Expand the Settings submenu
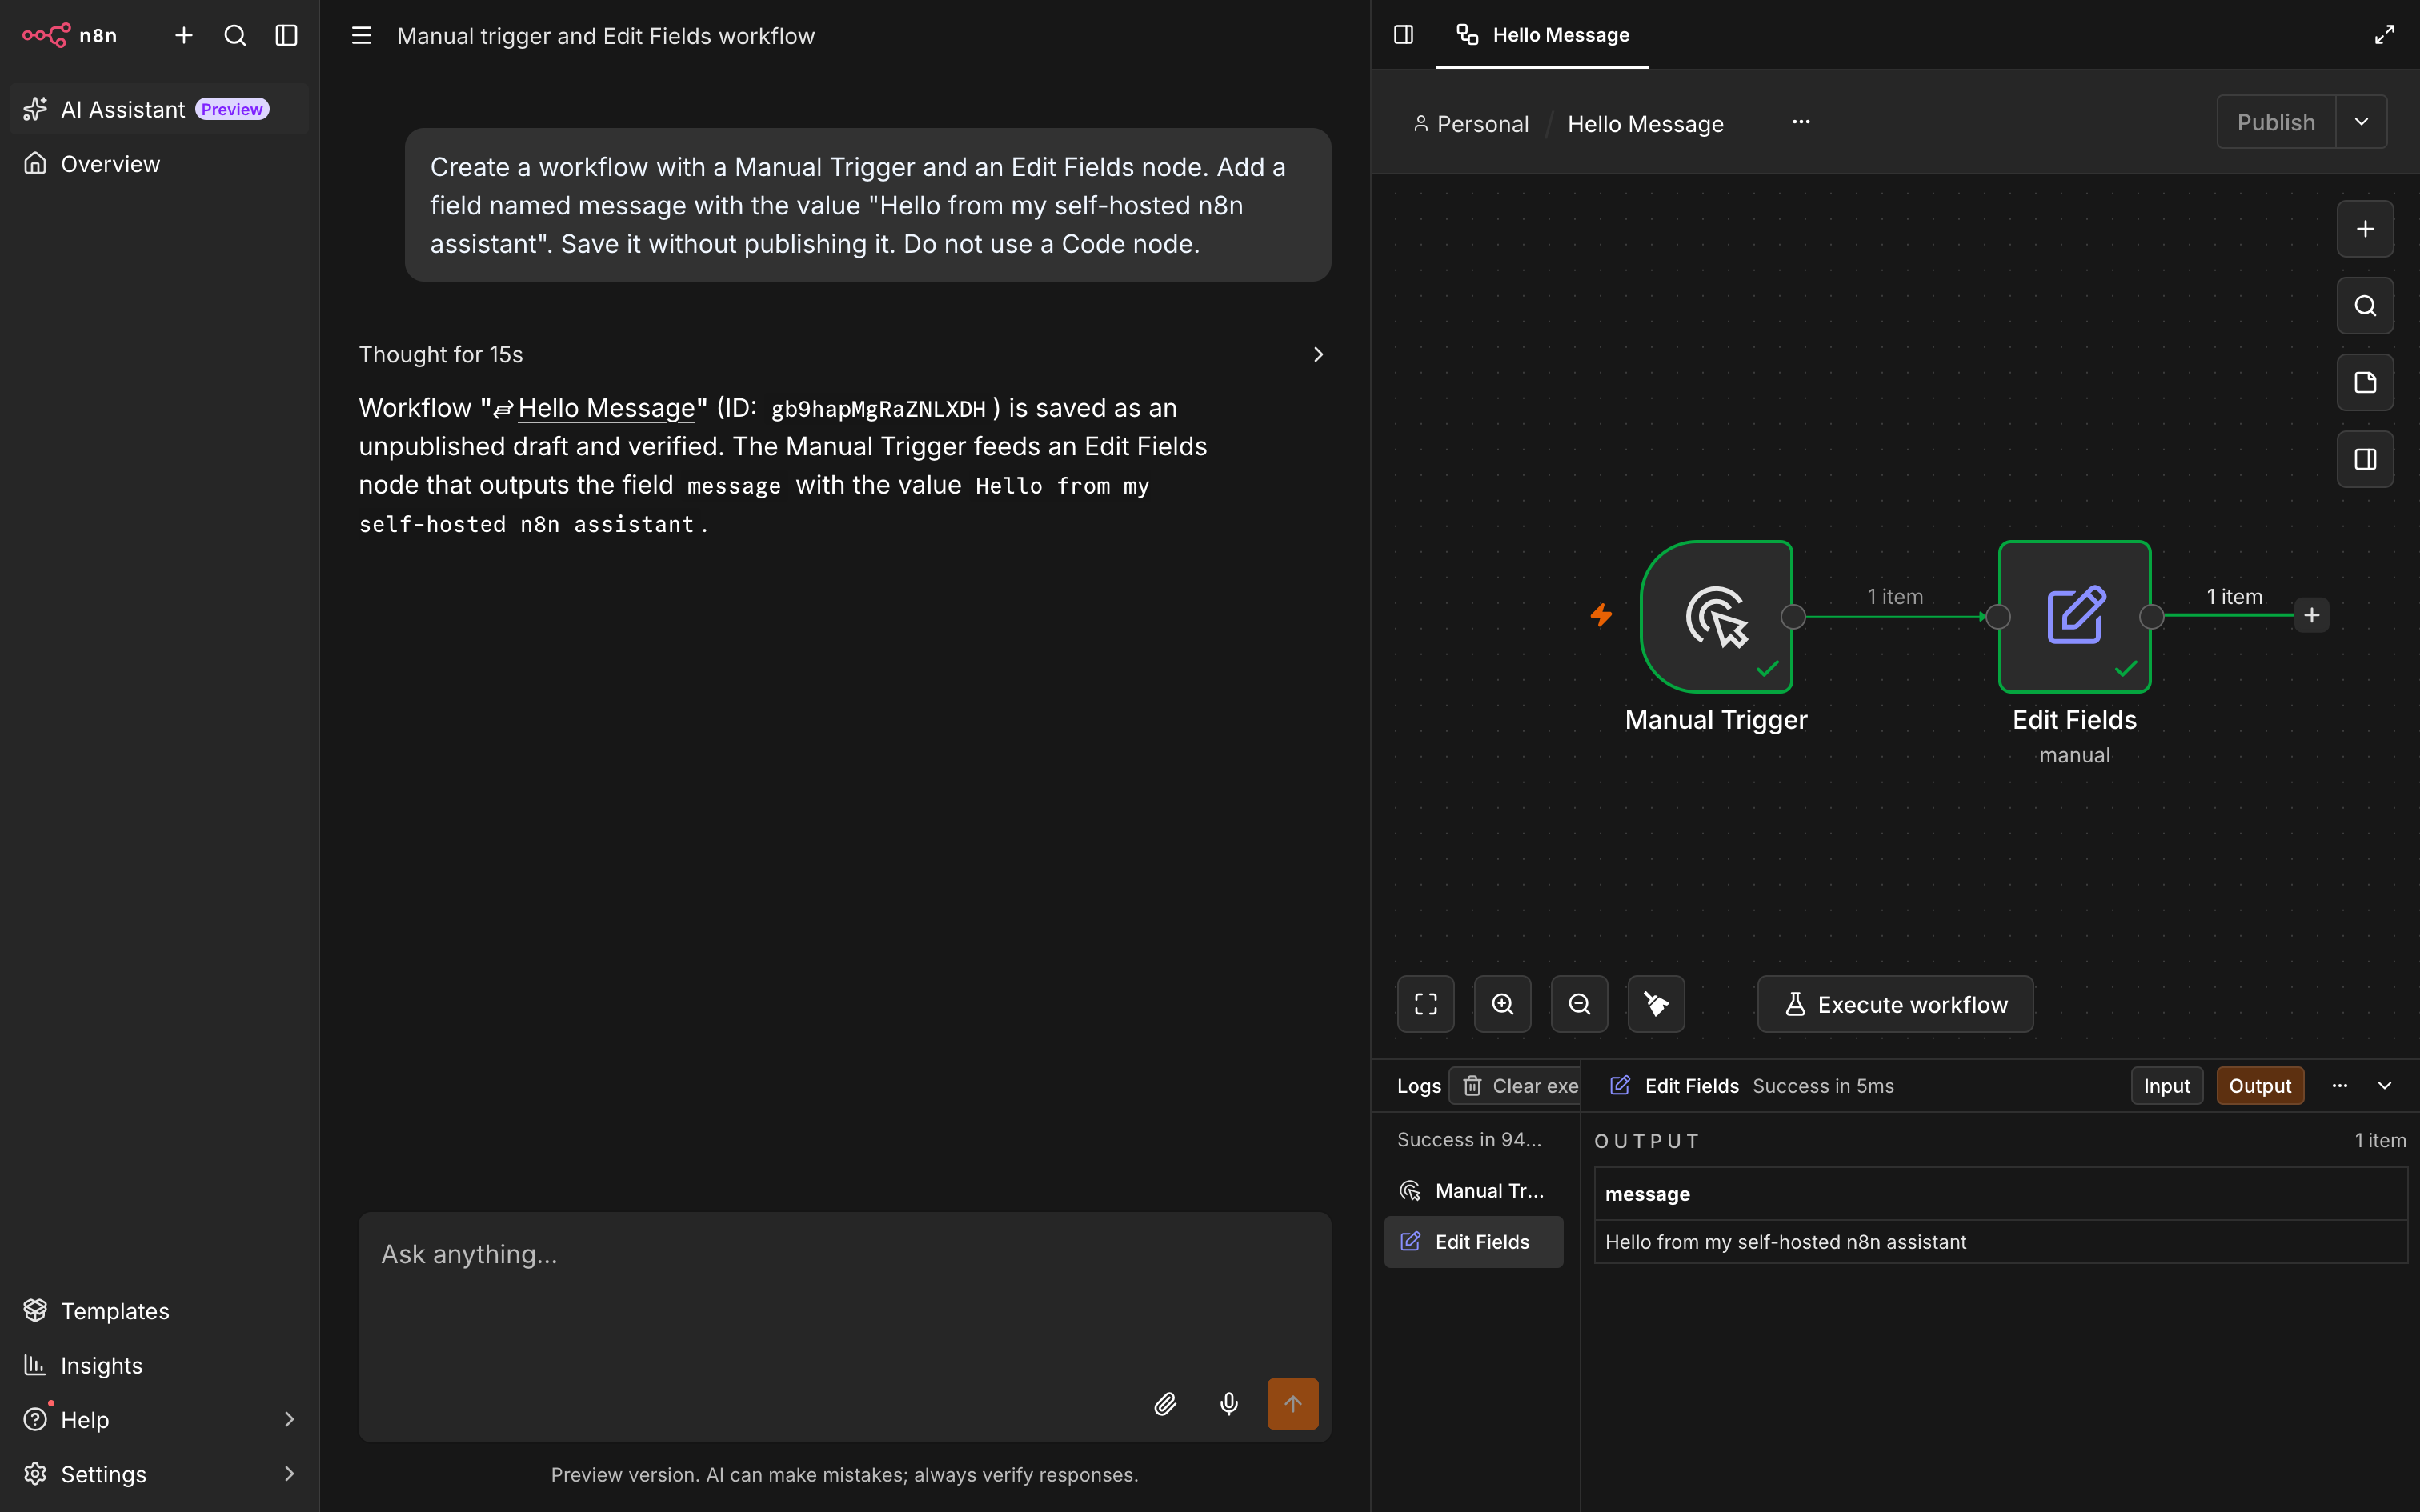This screenshot has width=2420, height=1512. (160, 1474)
